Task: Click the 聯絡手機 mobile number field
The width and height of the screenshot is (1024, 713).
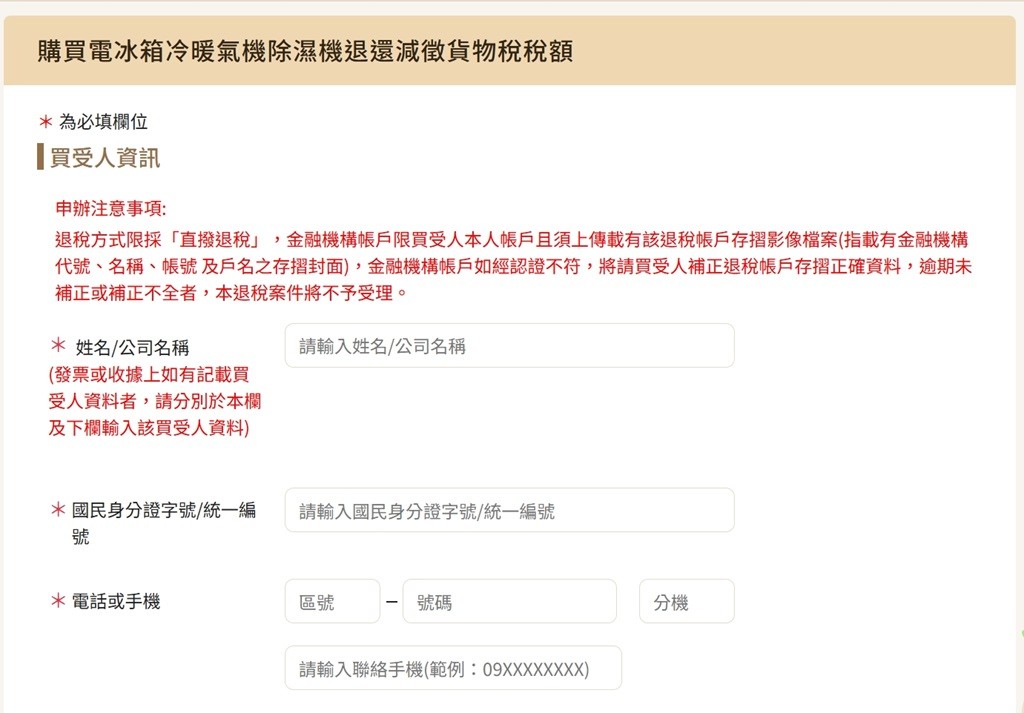Action: pos(453,668)
